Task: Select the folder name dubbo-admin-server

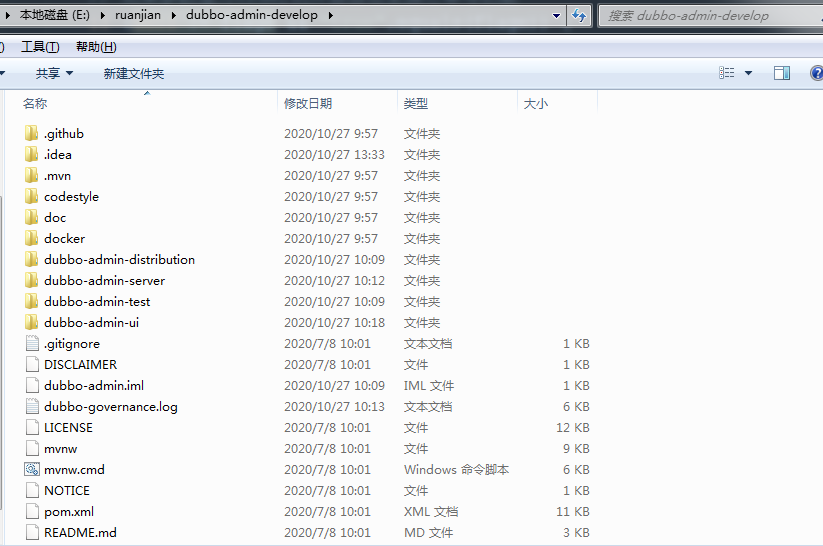Action: (104, 280)
